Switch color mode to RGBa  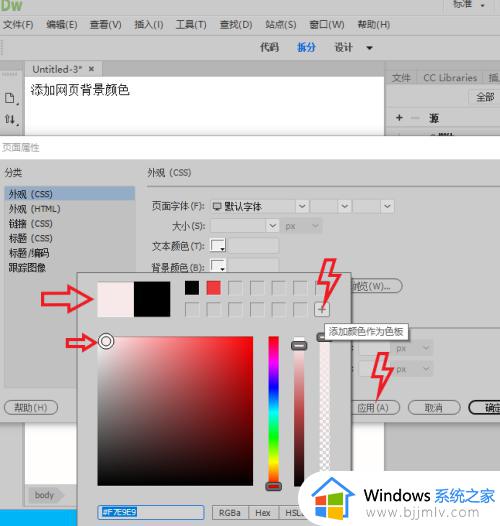tap(230, 513)
